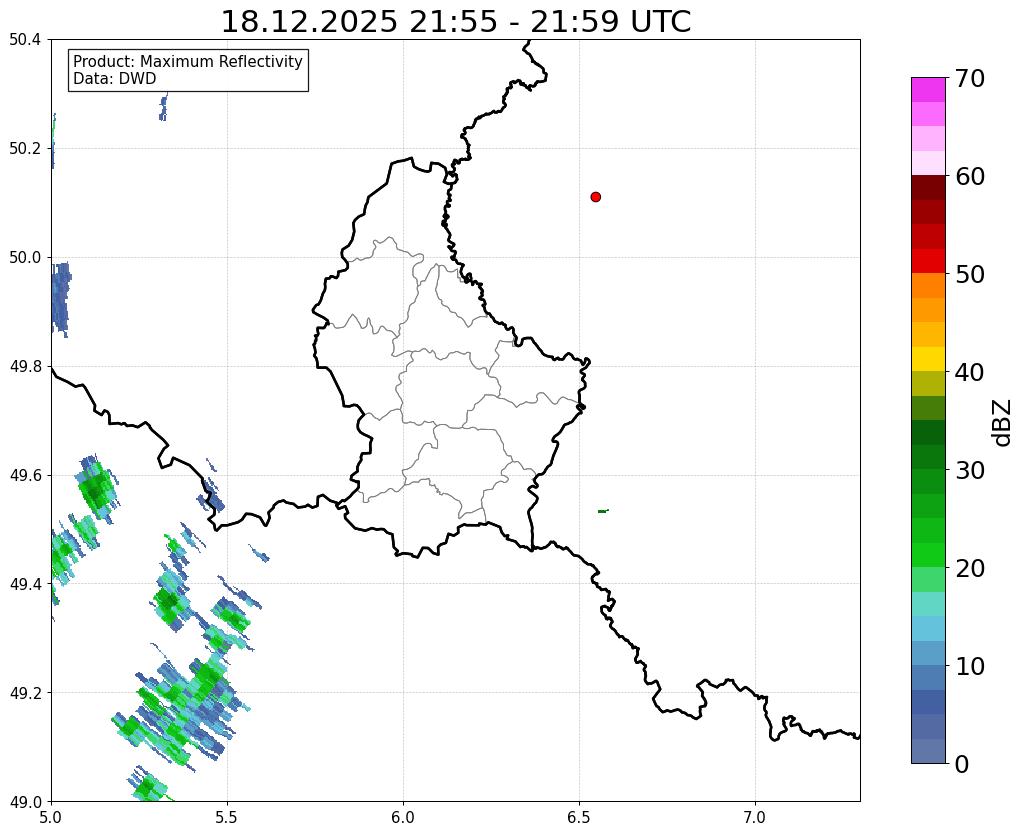Click the colorbar tick label 50

coord(970,274)
